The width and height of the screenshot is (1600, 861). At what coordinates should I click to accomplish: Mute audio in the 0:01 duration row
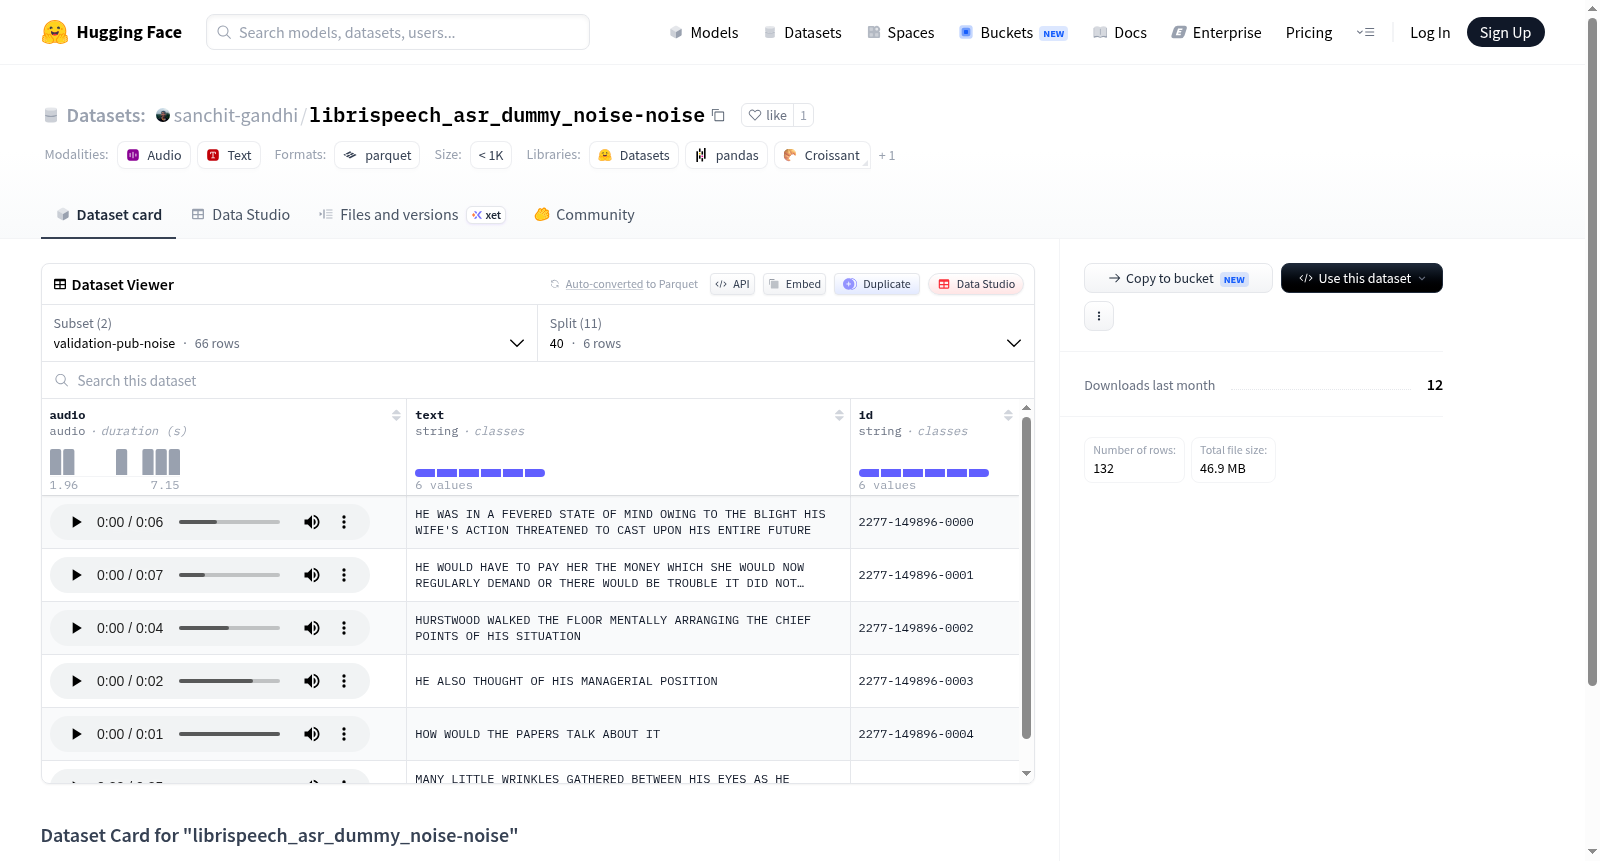click(312, 734)
